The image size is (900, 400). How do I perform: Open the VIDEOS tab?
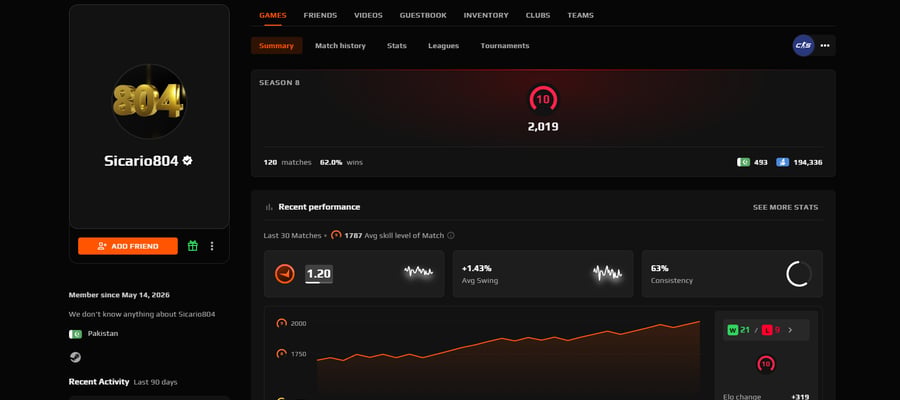[368, 15]
